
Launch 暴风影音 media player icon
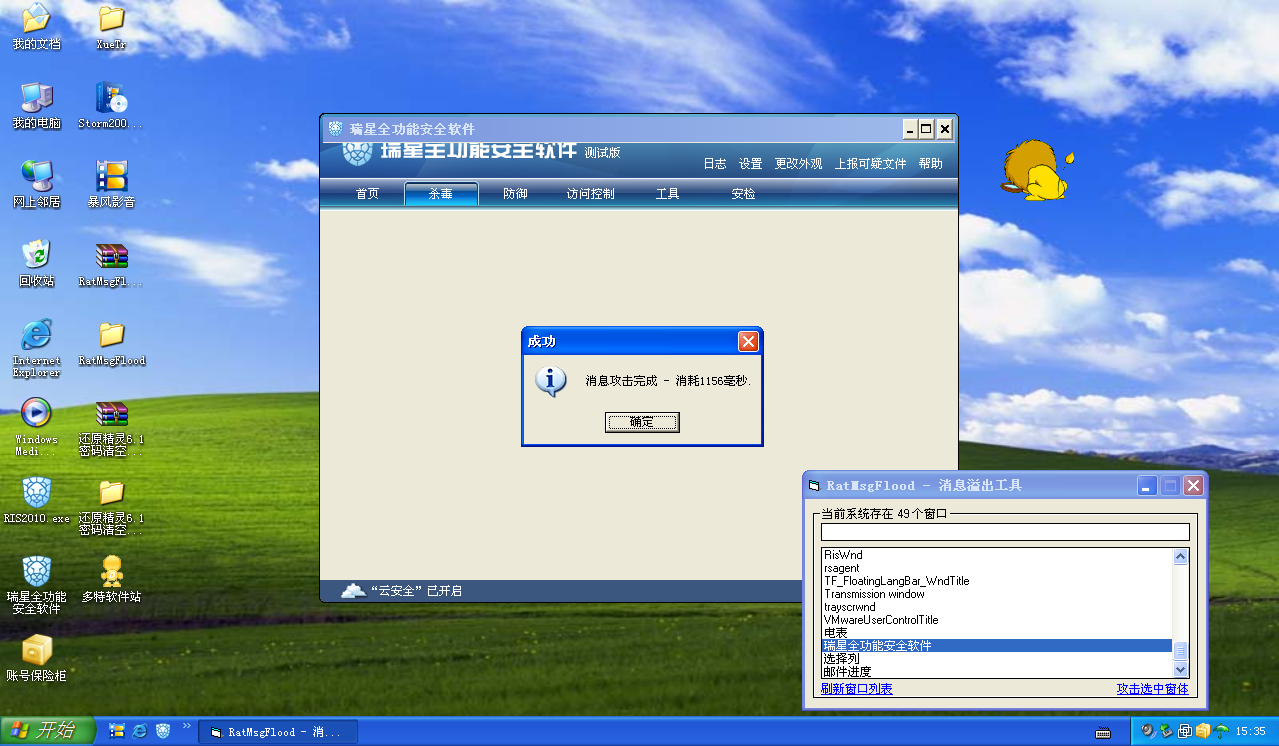coord(111,183)
